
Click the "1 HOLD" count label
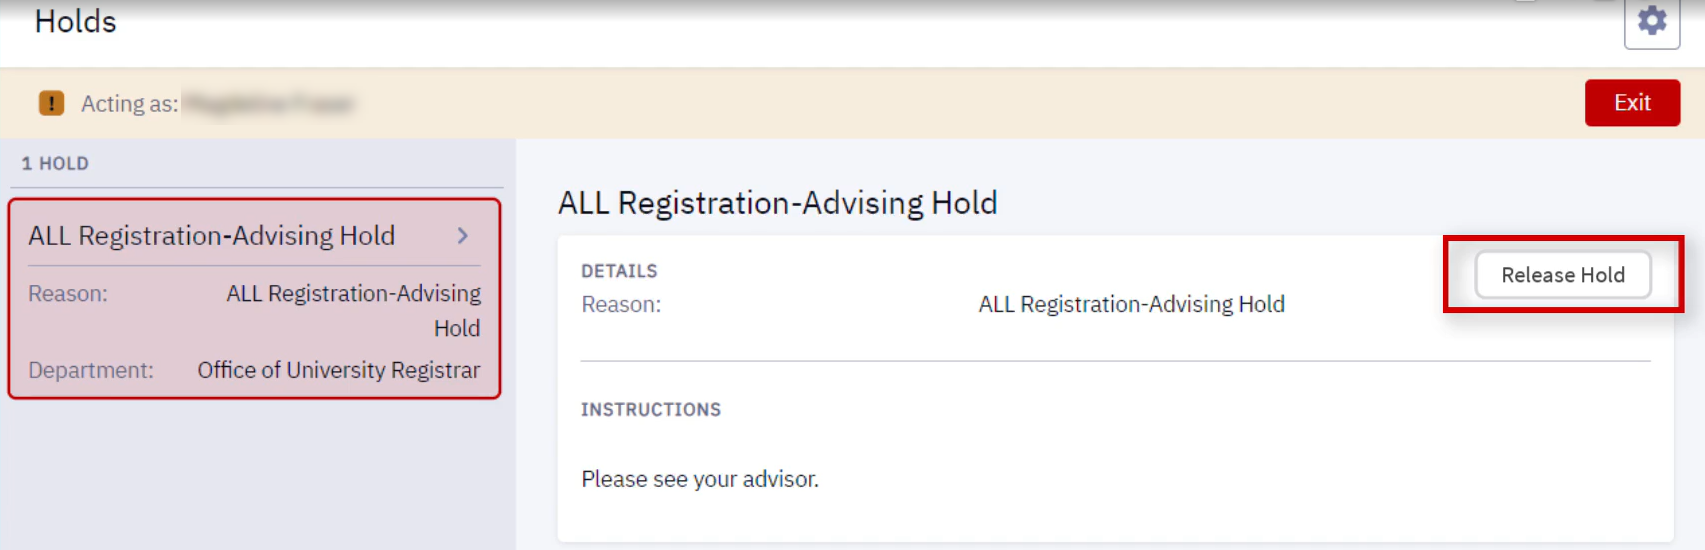click(55, 163)
